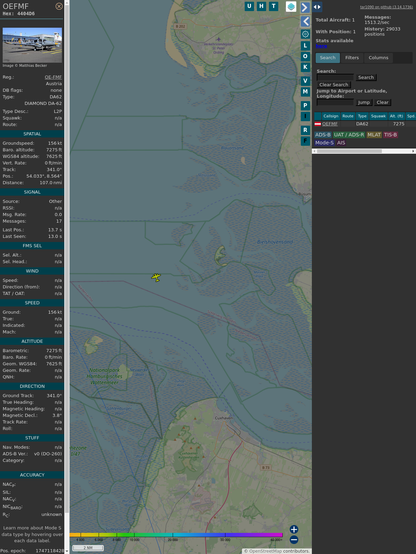Toggle the H map button

pyautogui.click(x=261, y=6)
